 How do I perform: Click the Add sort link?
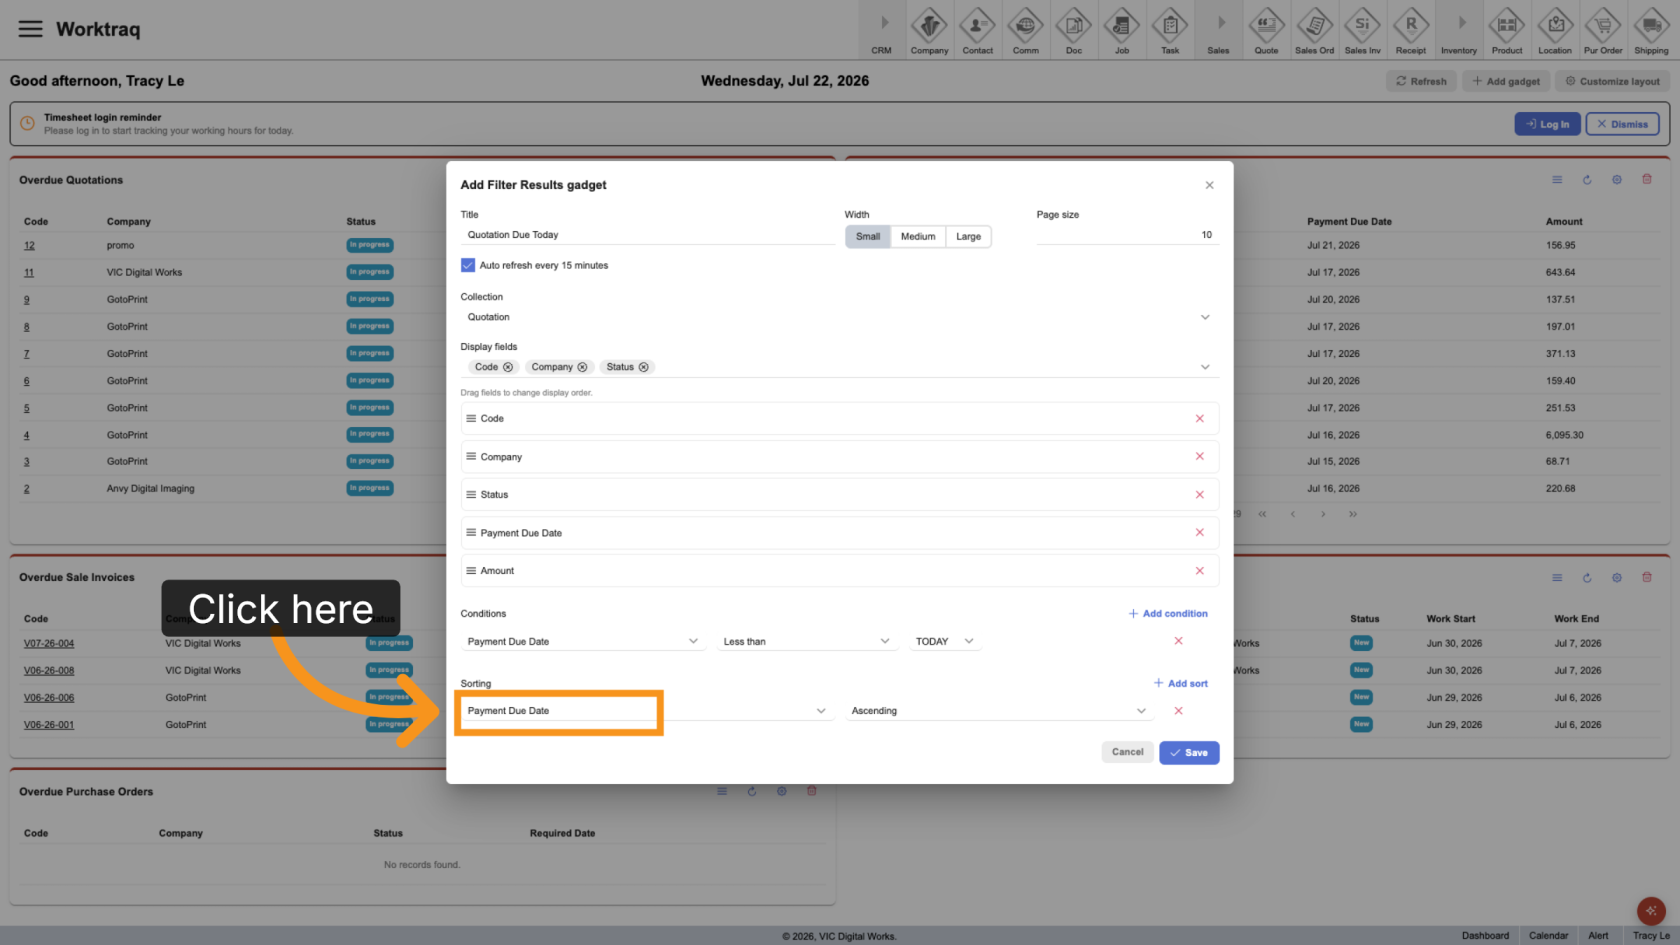tap(1181, 684)
